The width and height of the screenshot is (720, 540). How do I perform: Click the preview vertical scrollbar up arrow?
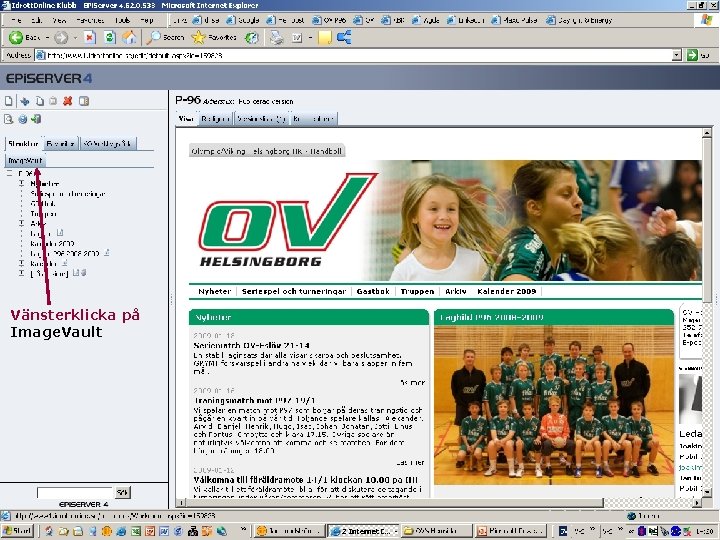[x=707, y=133]
